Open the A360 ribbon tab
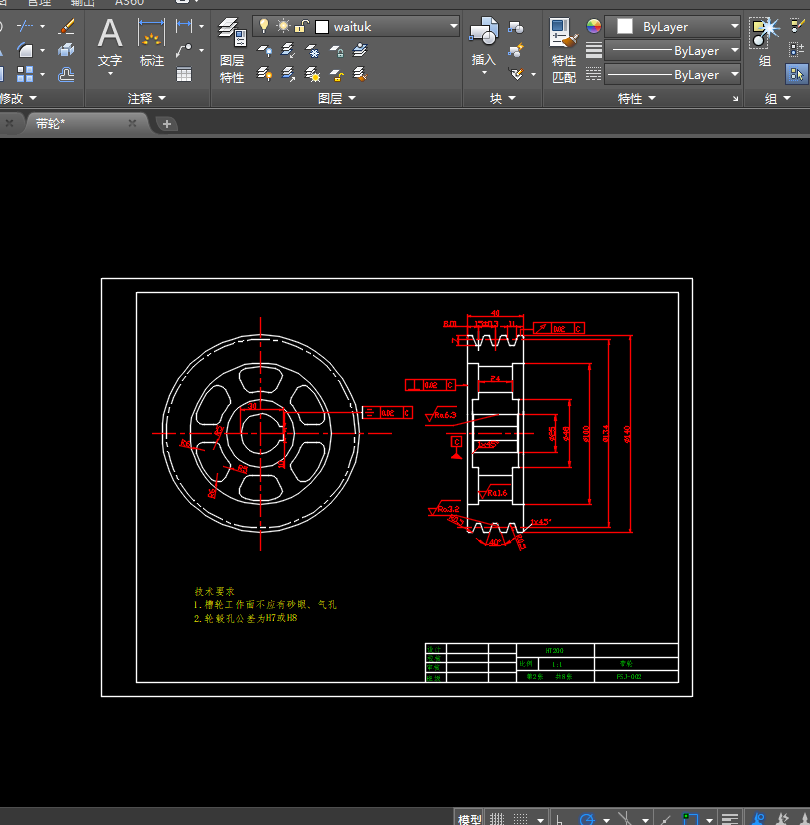 (129, 3)
